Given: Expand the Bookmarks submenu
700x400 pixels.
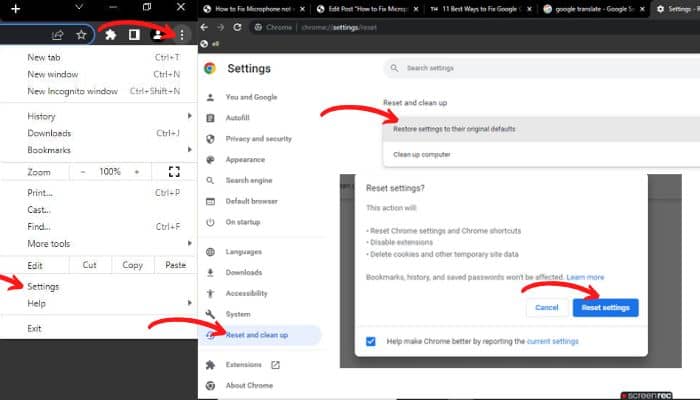Looking at the screenshot, I should (98, 150).
